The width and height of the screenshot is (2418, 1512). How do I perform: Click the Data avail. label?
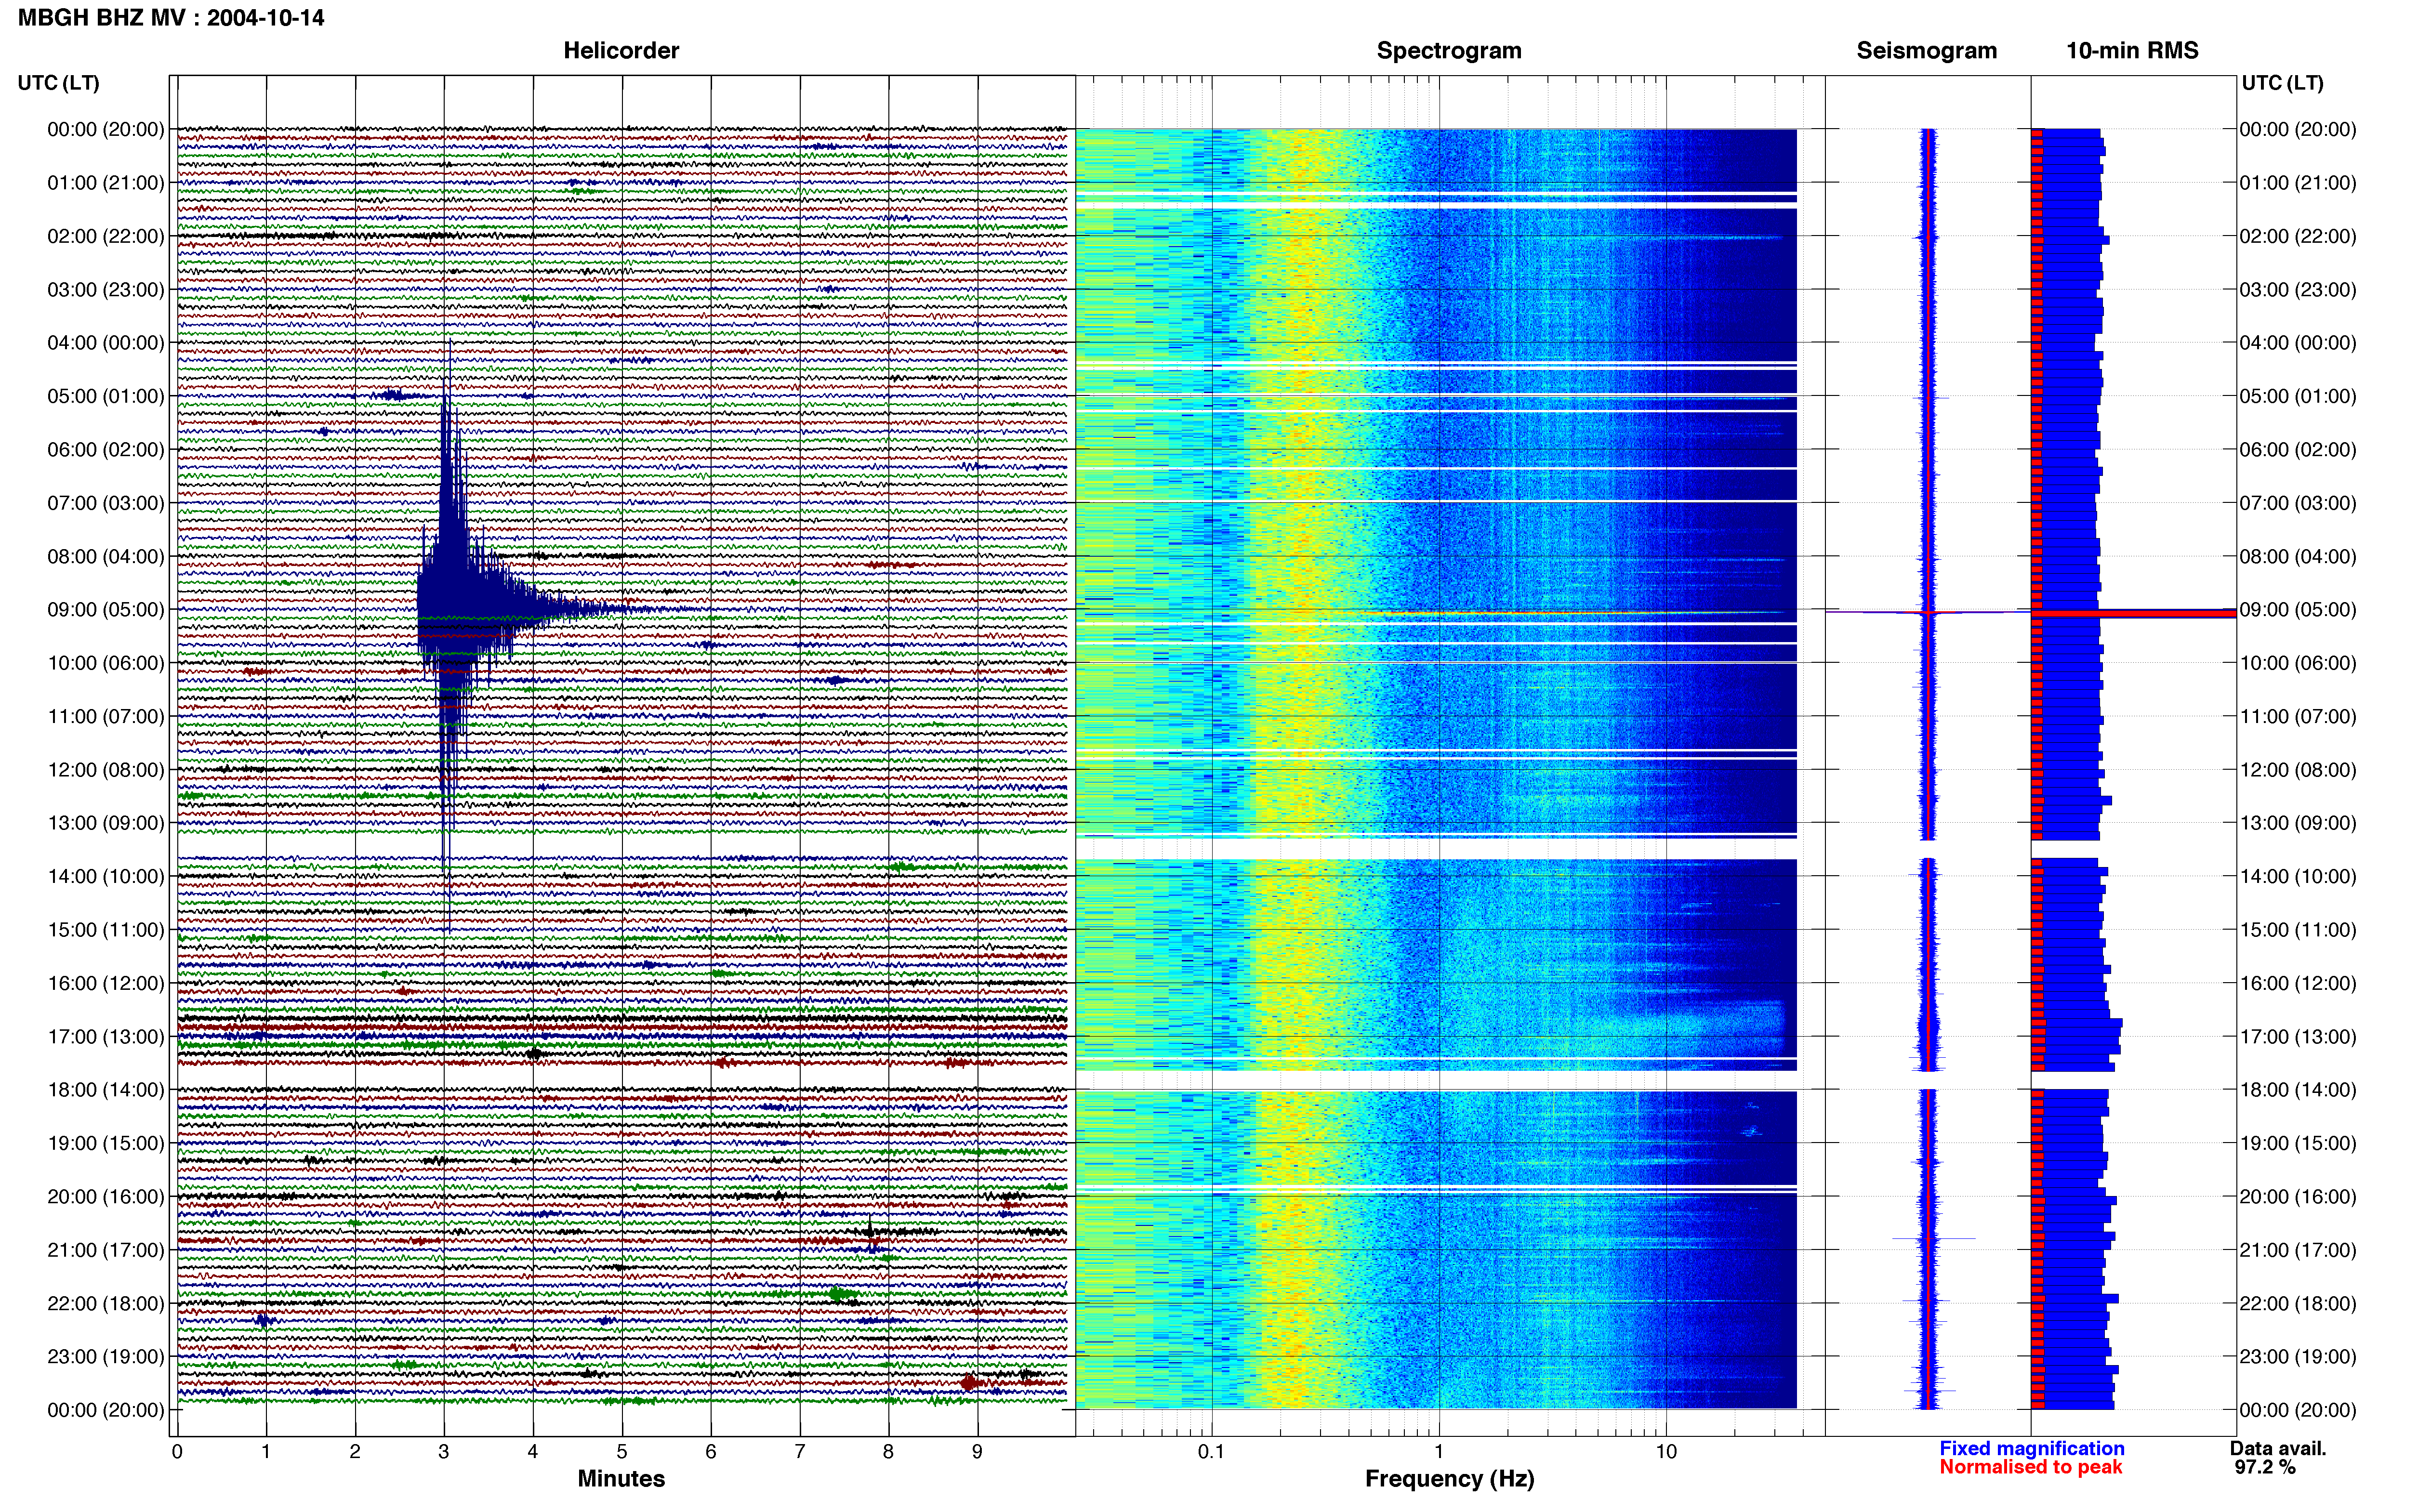click(x=2278, y=1448)
